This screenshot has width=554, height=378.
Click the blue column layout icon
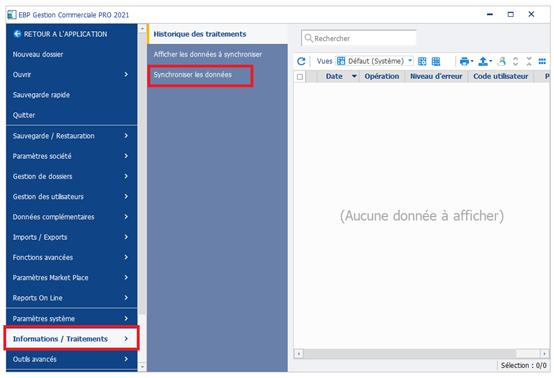pos(542,61)
